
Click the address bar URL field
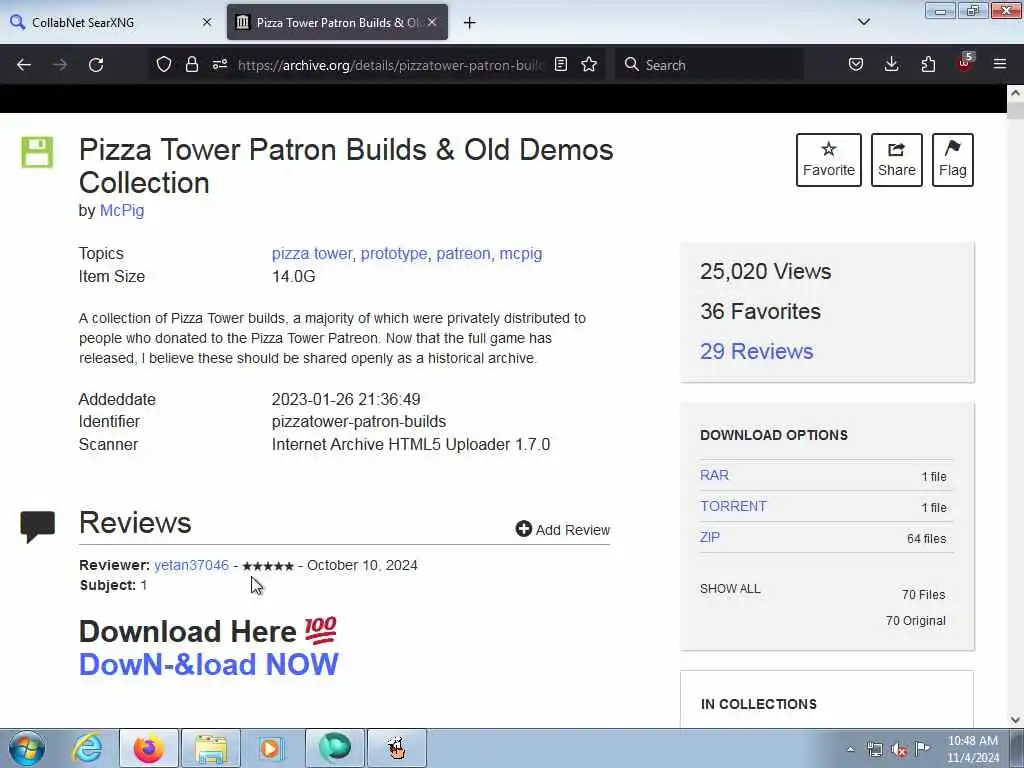point(390,65)
